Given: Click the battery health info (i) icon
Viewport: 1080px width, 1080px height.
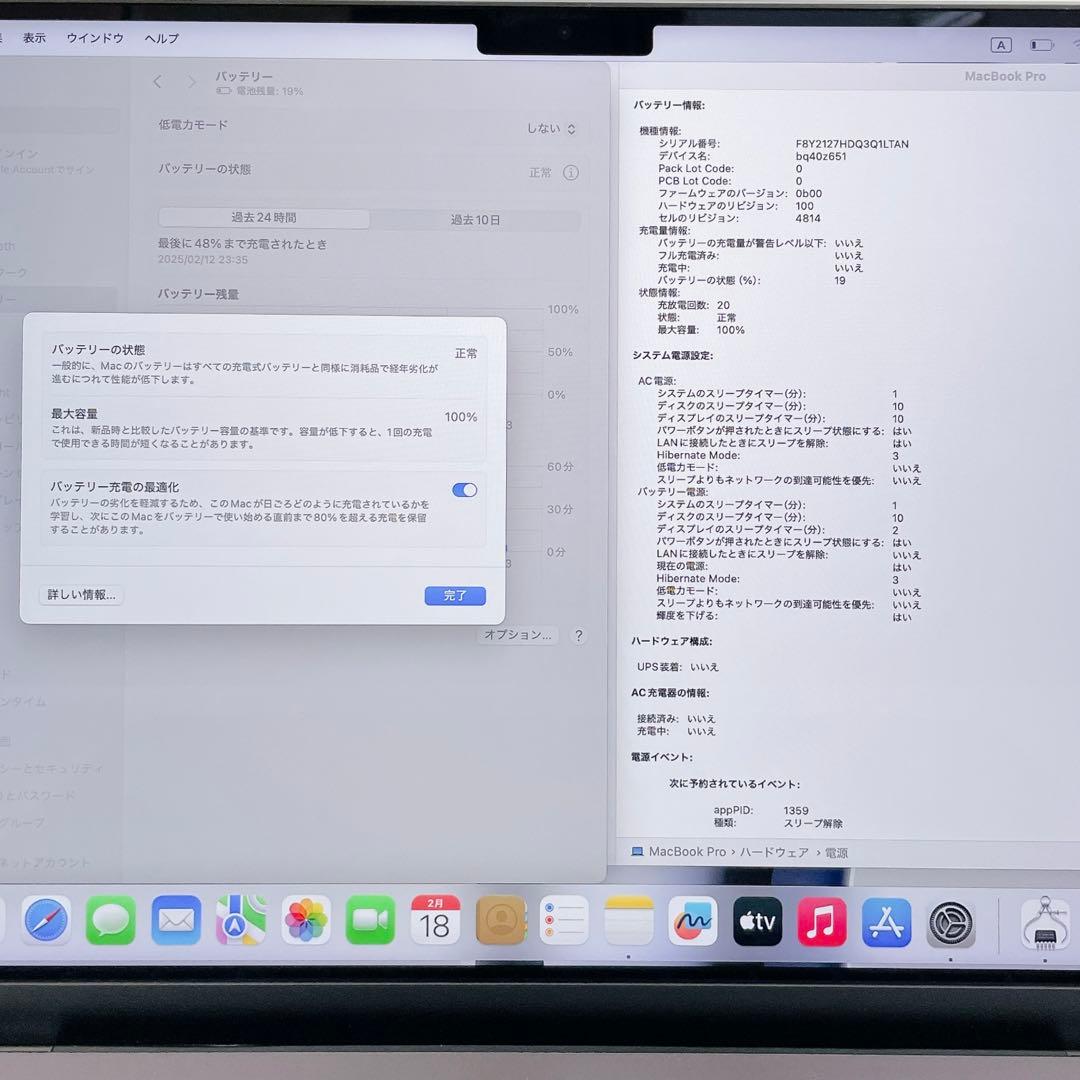Looking at the screenshot, I should coord(570,171).
